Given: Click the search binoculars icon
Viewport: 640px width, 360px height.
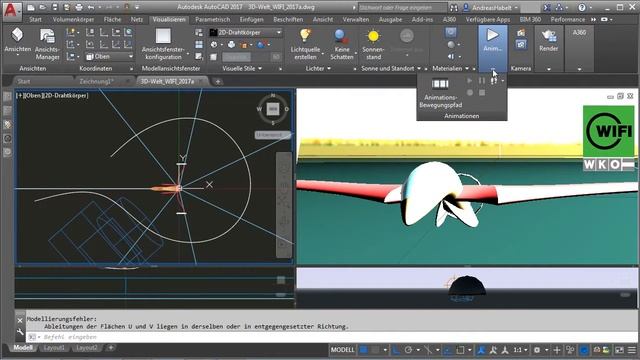Looking at the screenshot, I should click(x=454, y=8).
